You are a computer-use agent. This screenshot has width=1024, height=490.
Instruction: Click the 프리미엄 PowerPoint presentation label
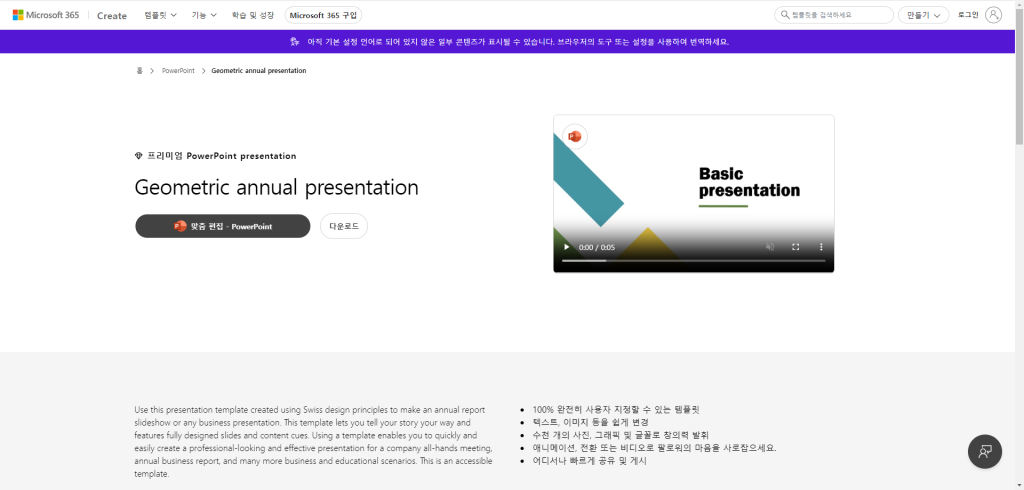221,156
